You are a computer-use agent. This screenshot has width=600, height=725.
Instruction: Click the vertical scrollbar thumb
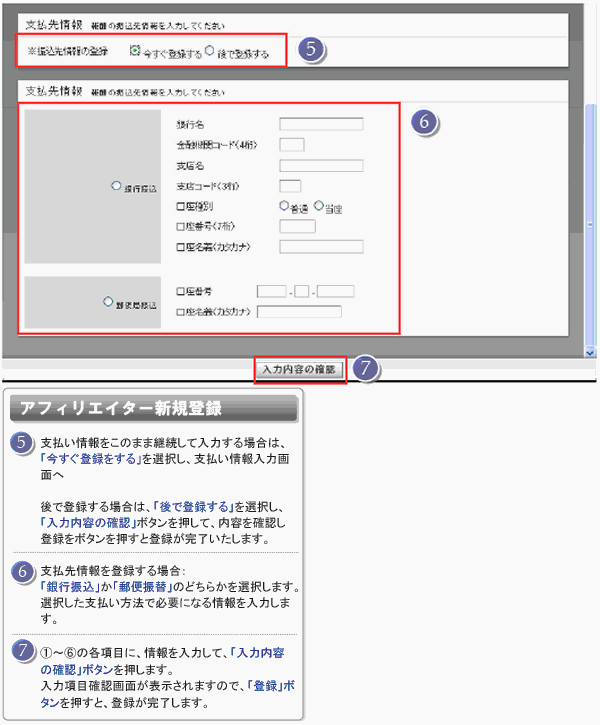pyautogui.click(x=590, y=225)
